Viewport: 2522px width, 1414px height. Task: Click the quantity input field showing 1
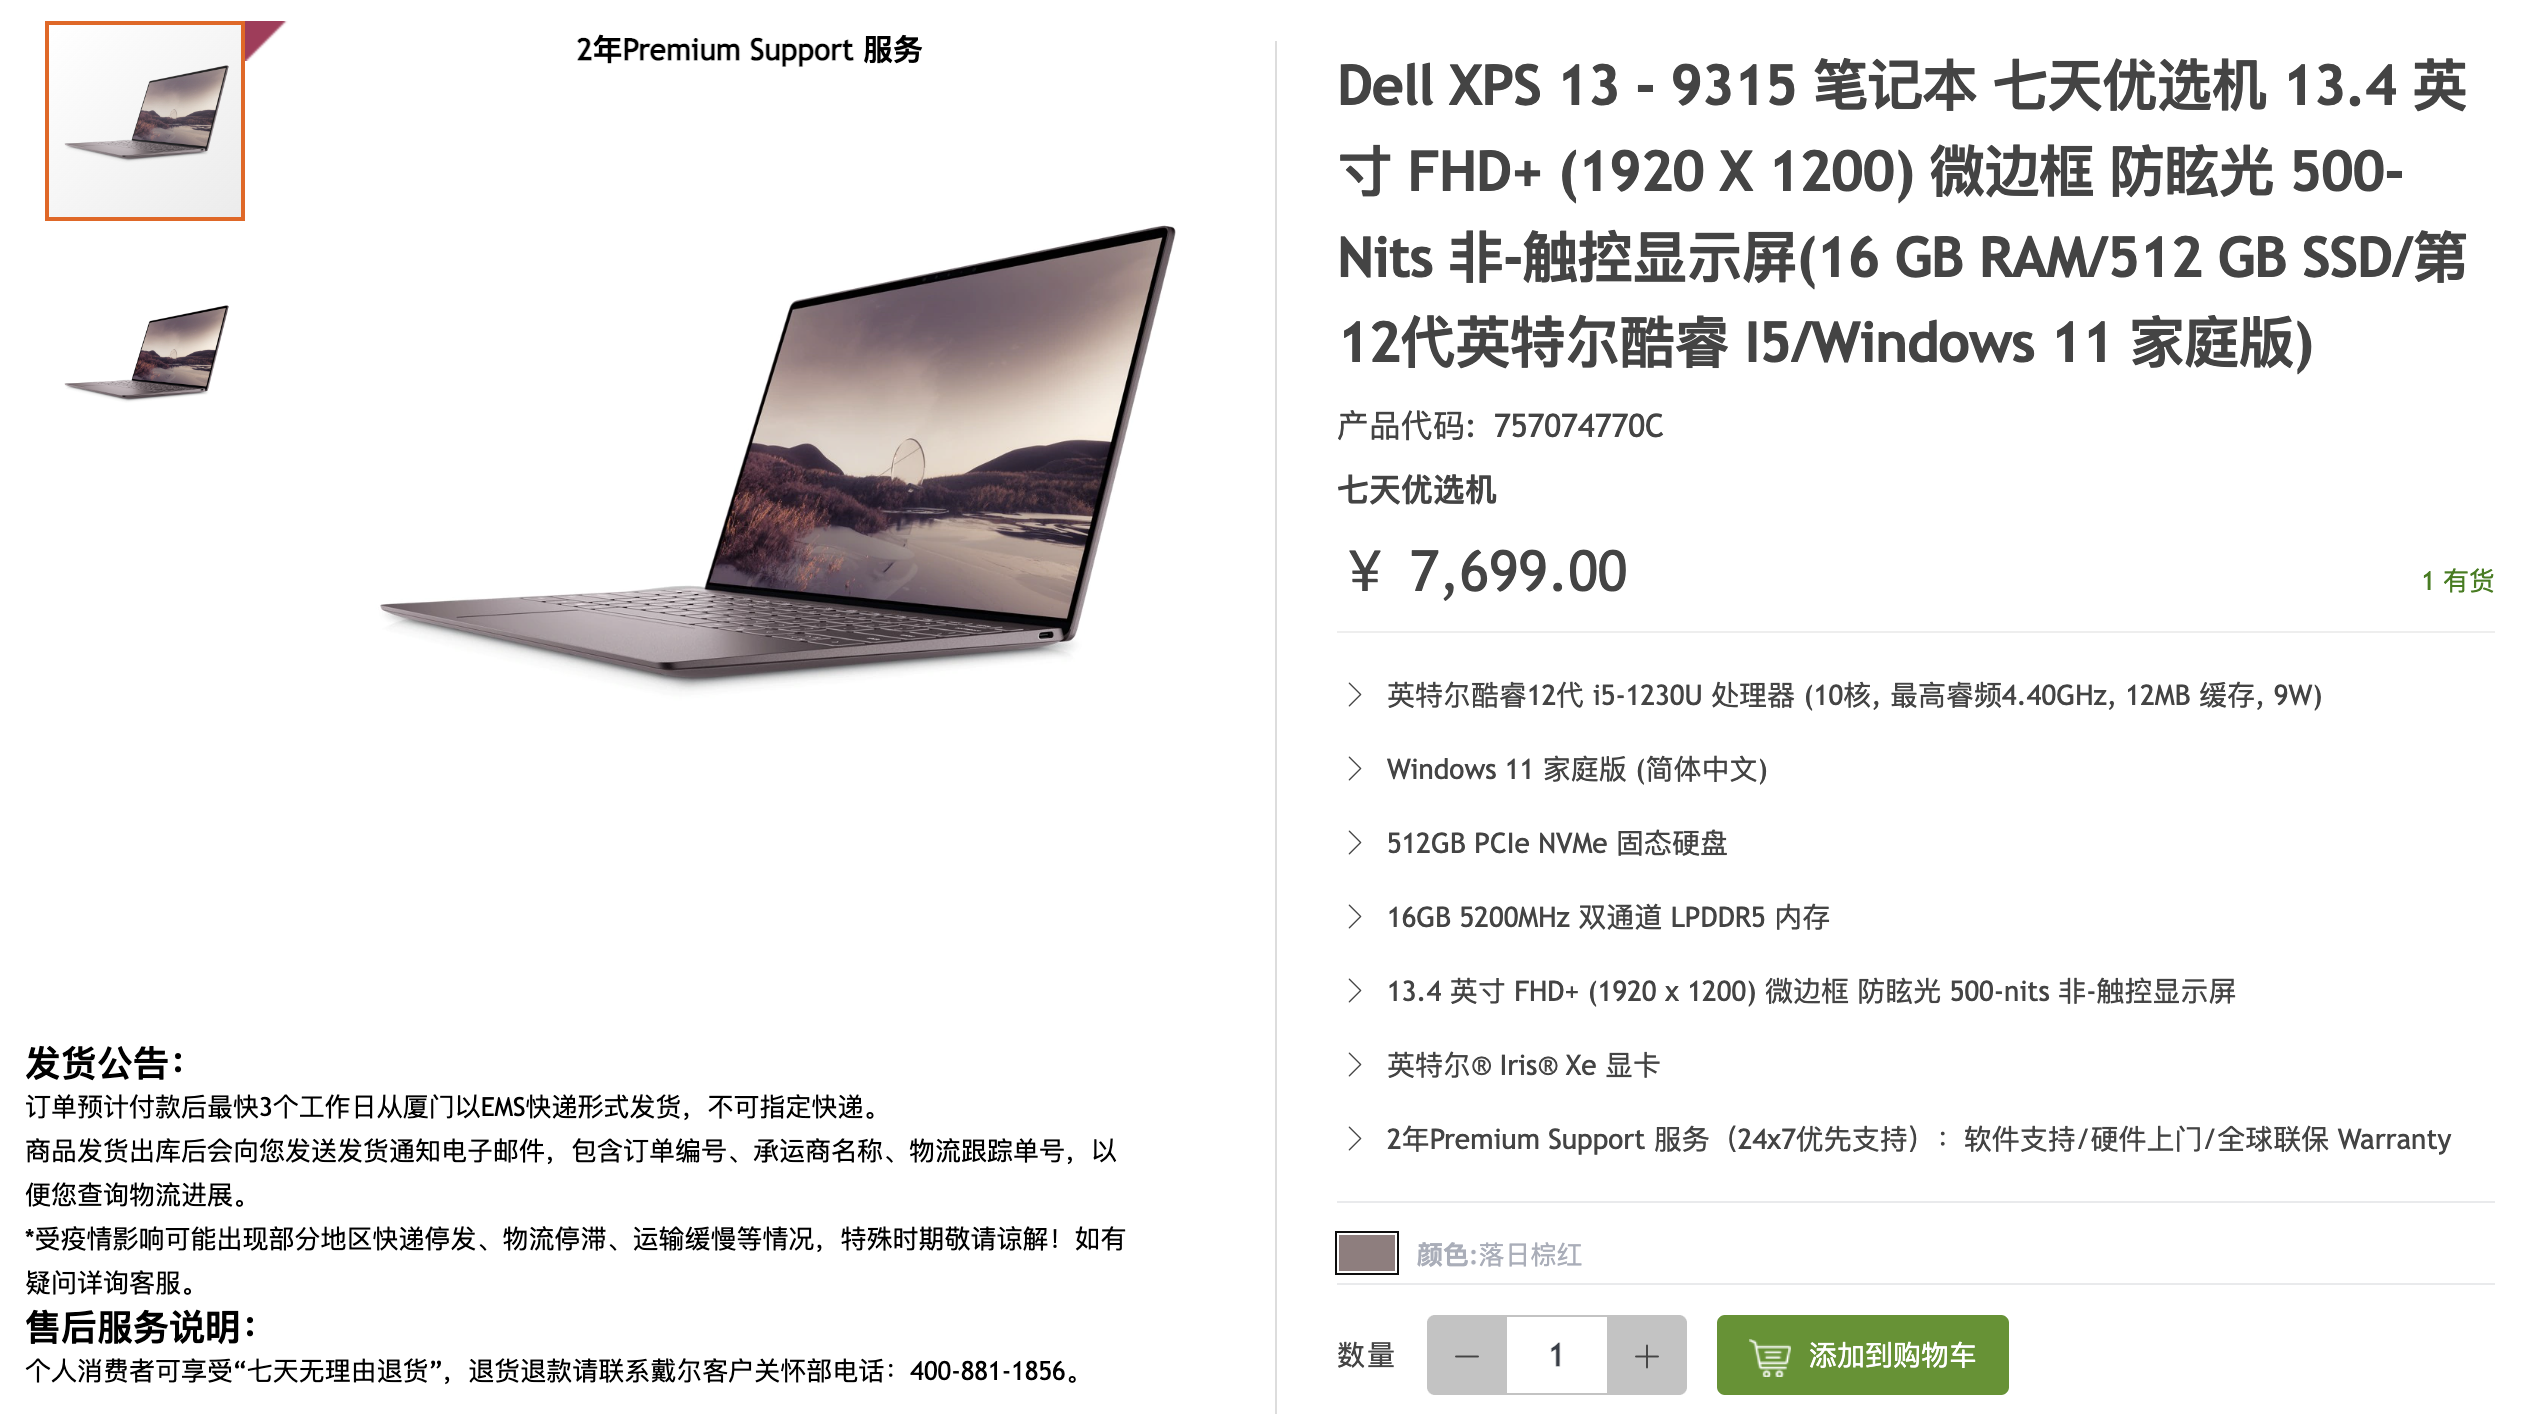[1556, 1355]
